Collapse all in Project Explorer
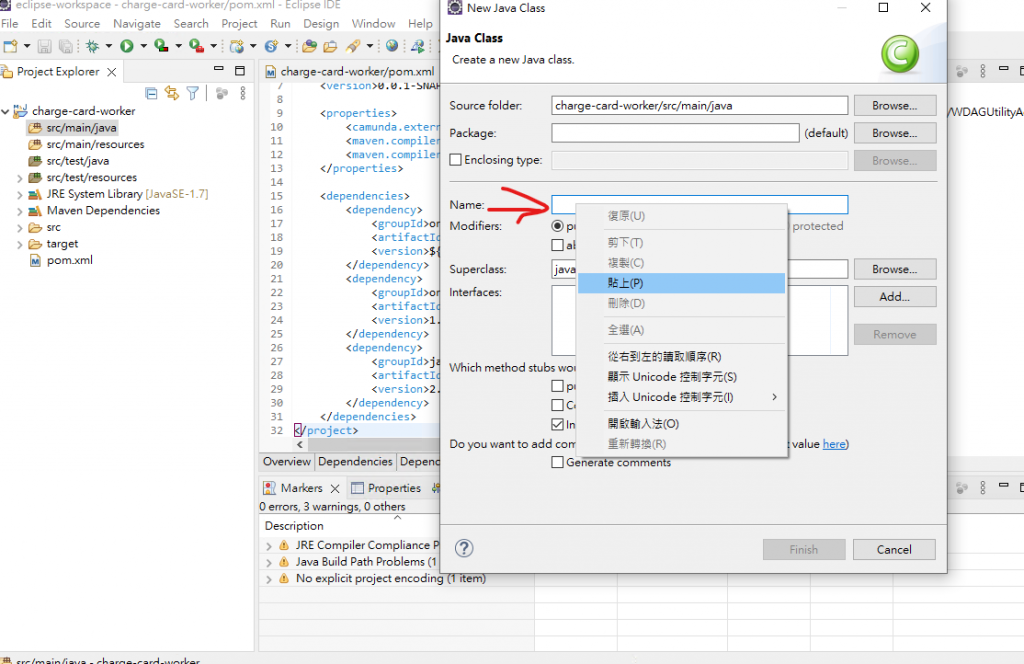Viewport: 1024px width, 664px height. 152,93
